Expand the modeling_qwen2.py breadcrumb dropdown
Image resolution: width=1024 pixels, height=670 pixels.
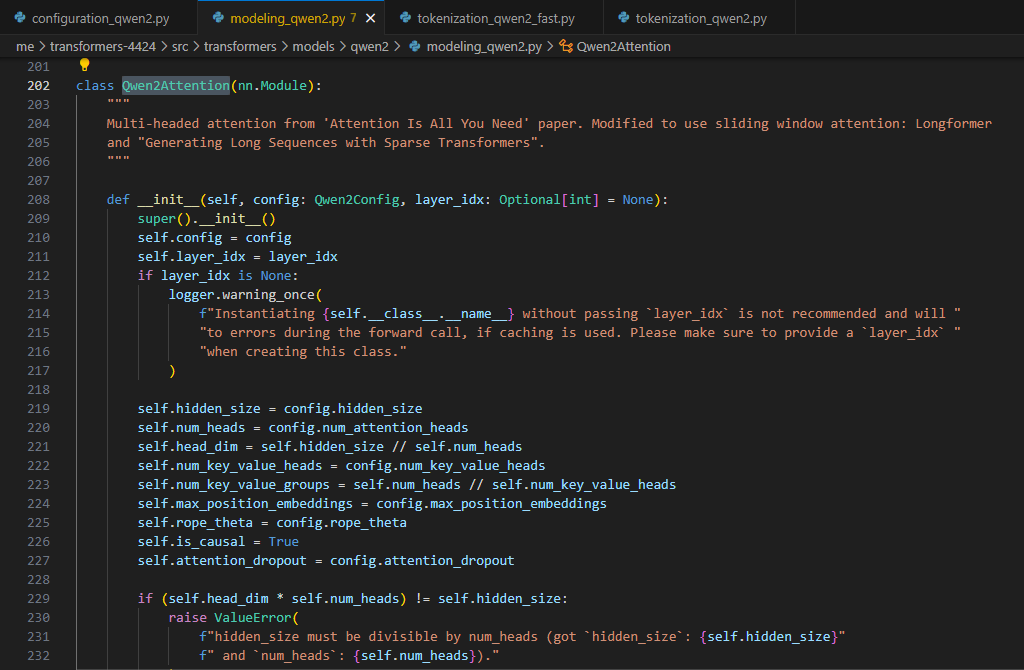(484, 47)
